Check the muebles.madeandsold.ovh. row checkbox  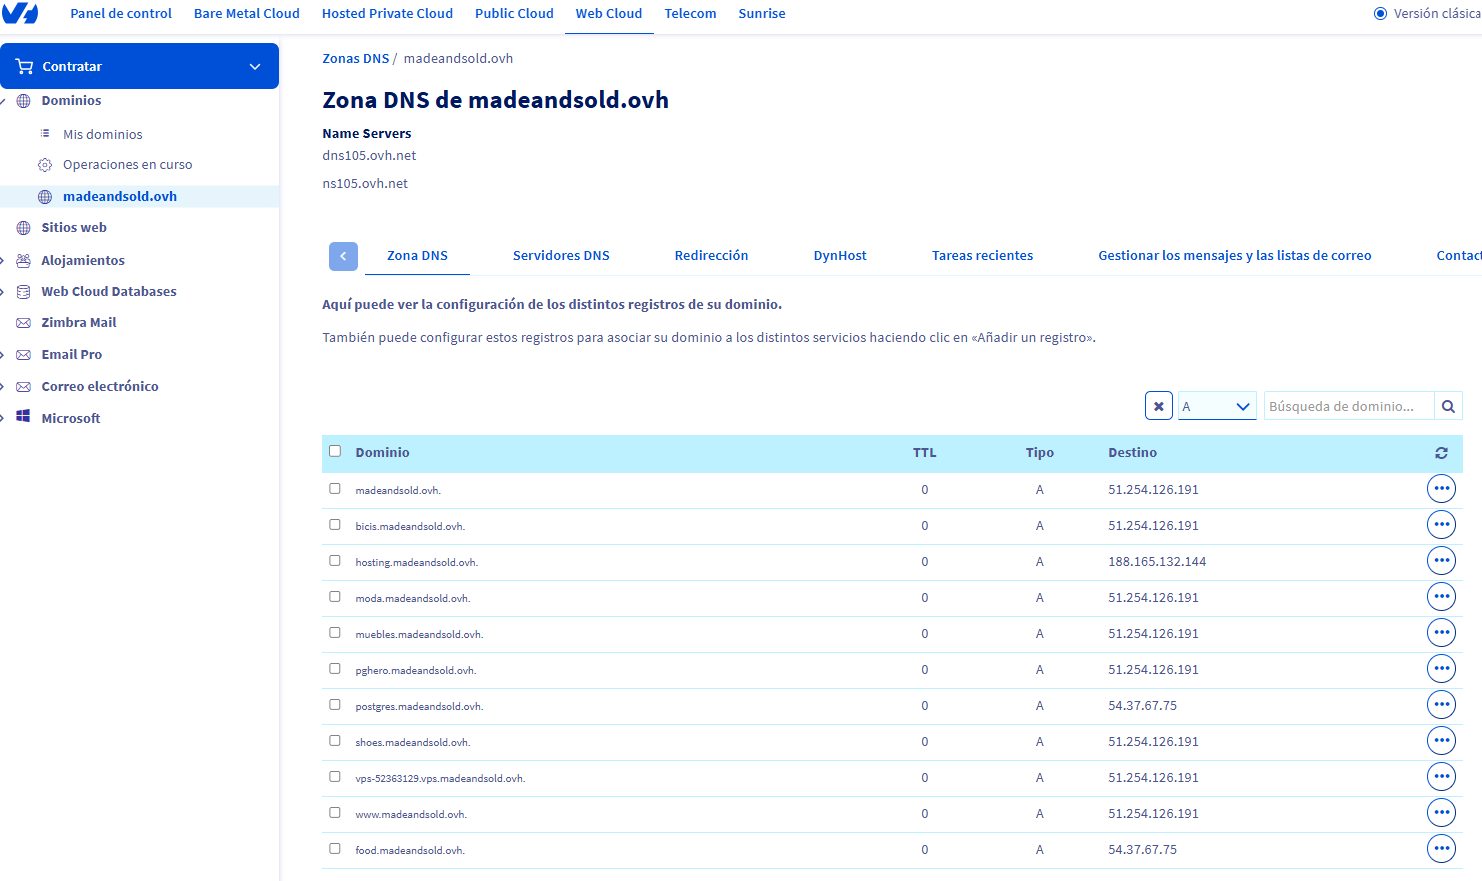point(335,633)
